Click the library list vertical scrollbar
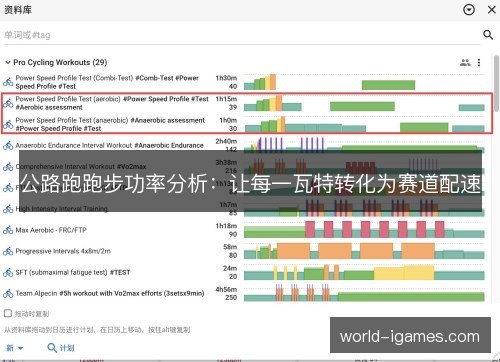This screenshot has height=362, width=500. pos(496,83)
